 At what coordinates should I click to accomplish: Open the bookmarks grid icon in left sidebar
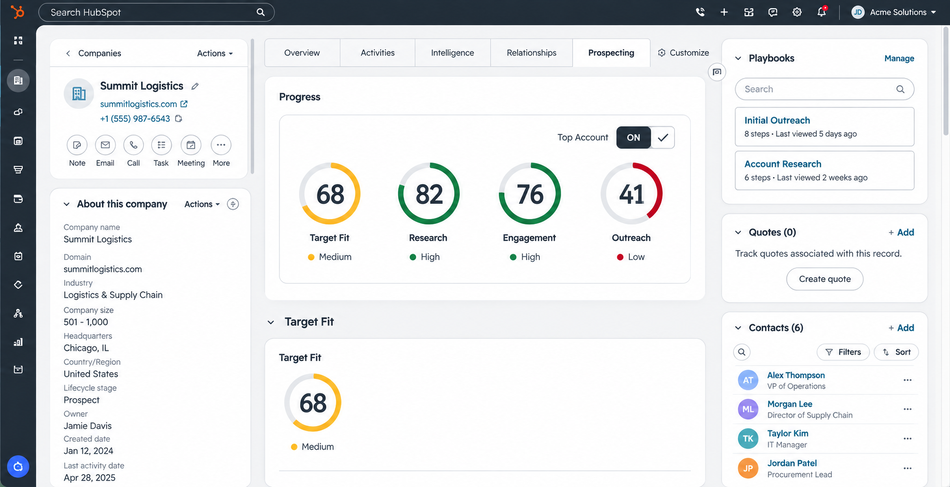pos(18,41)
